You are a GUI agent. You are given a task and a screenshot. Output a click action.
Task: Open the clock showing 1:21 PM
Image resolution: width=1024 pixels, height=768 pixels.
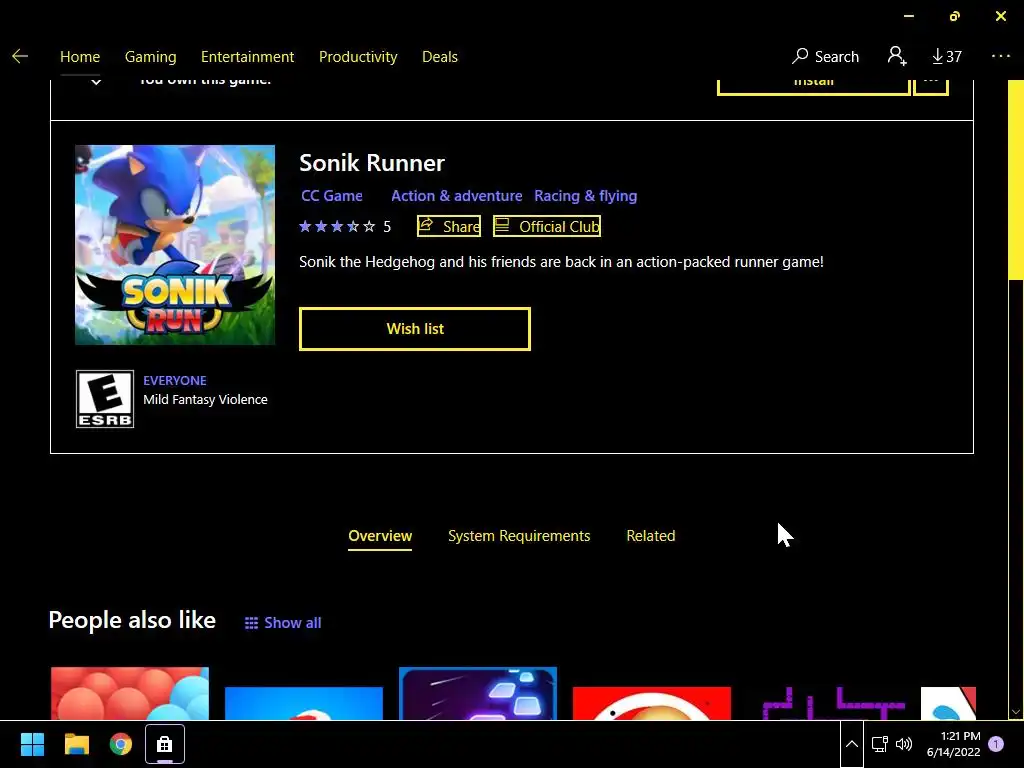(953, 744)
